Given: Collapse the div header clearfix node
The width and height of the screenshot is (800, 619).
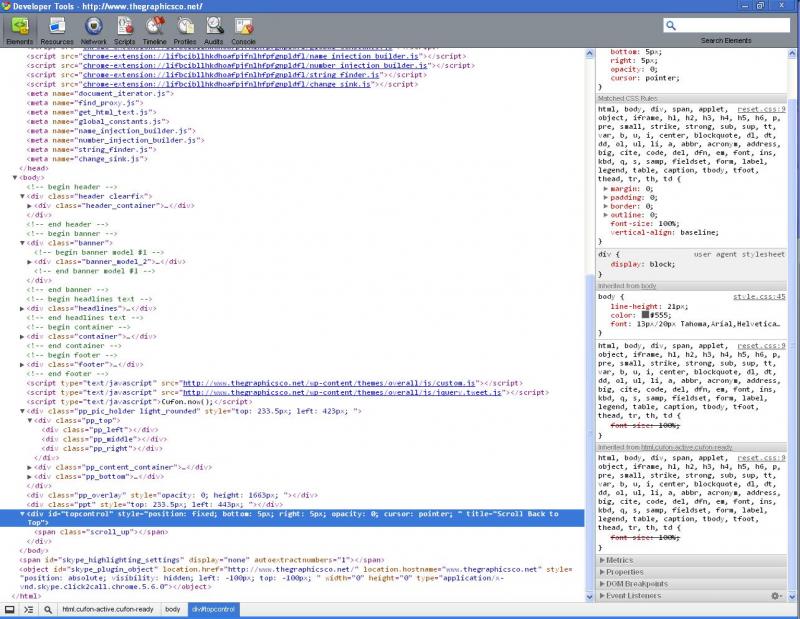Looking at the screenshot, I should pyautogui.click(x=22, y=196).
